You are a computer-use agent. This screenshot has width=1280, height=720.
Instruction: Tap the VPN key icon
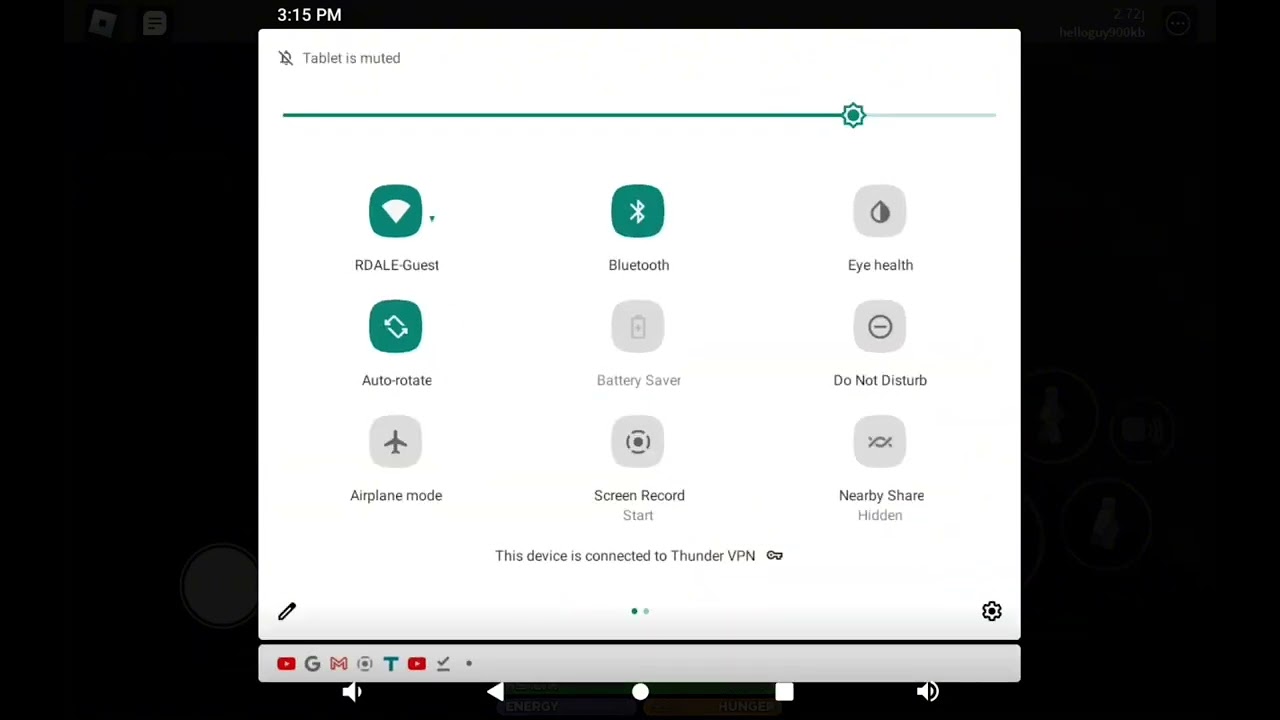click(775, 556)
